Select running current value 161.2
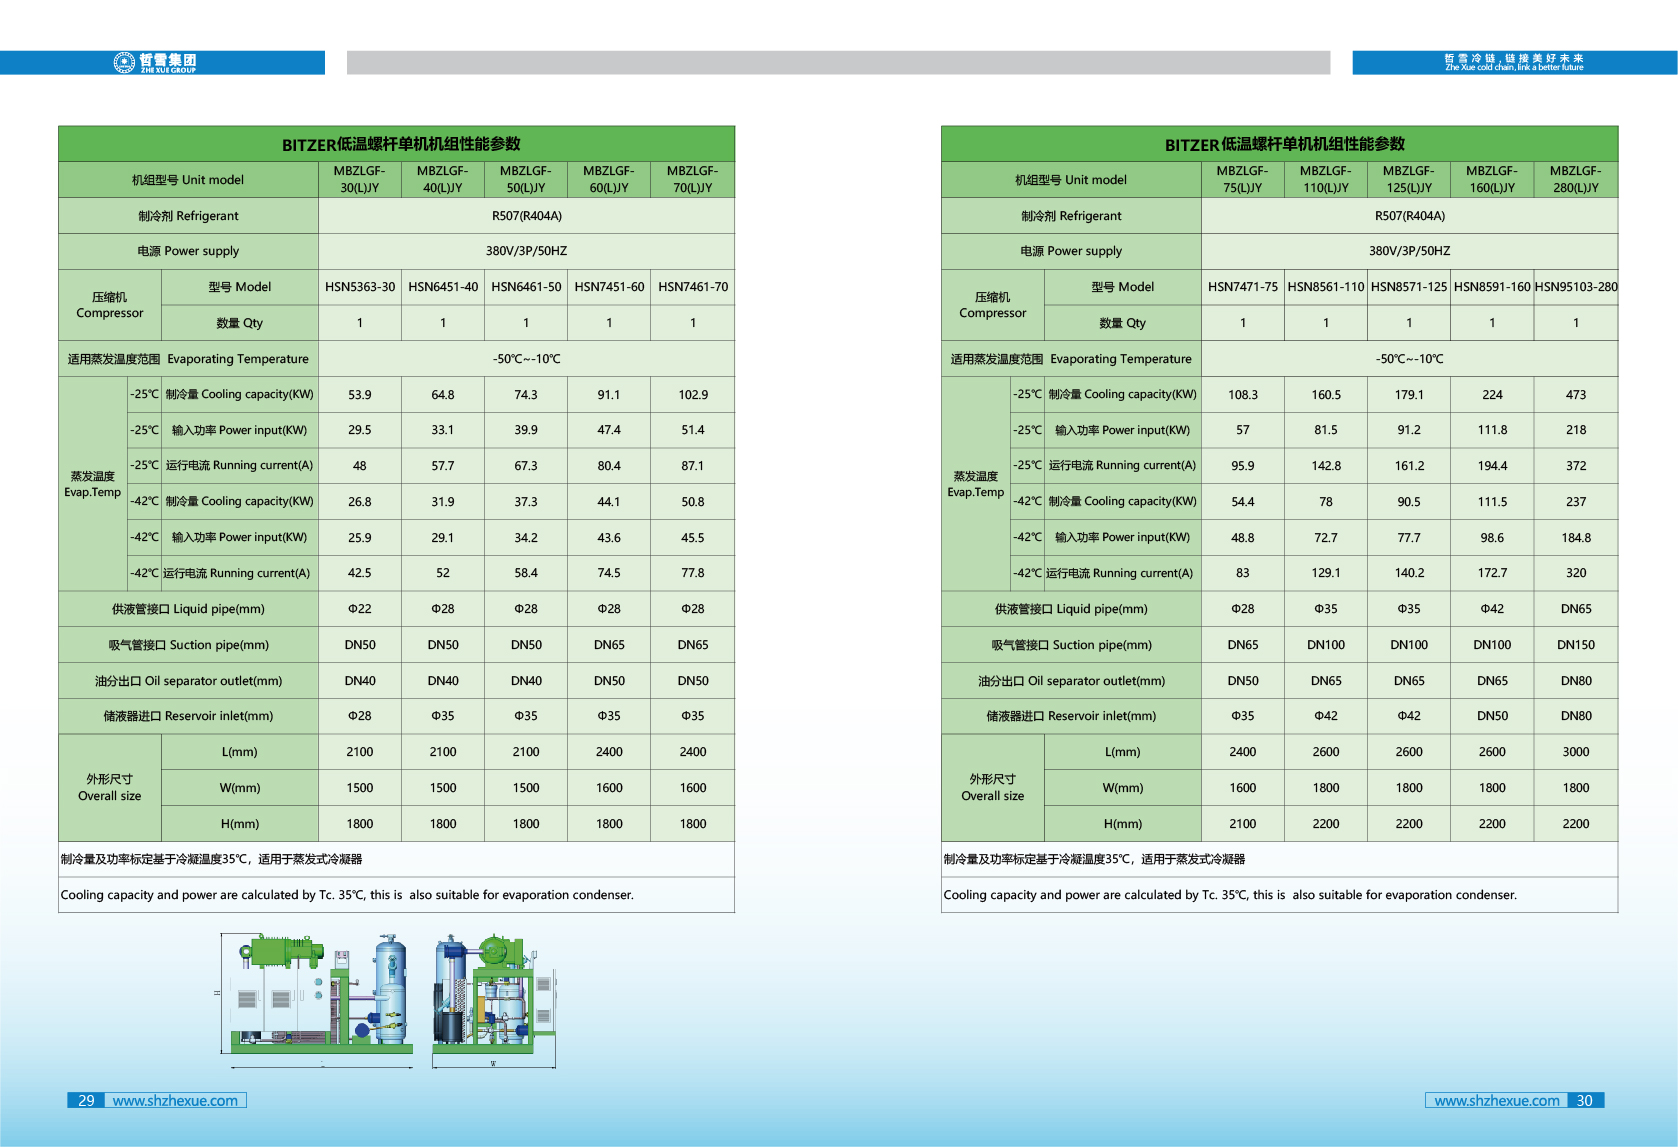The image size is (1678, 1147). click(x=1409, y=466)
